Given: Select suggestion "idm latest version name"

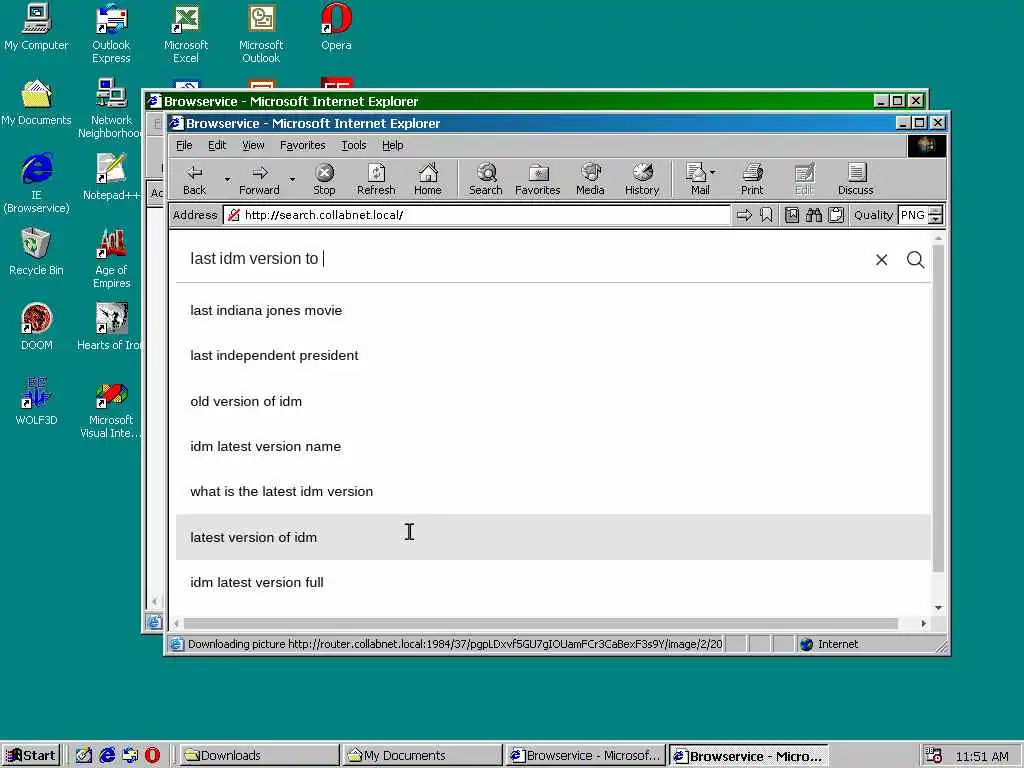Looking at the screenshot, I should tap(552, 446).
